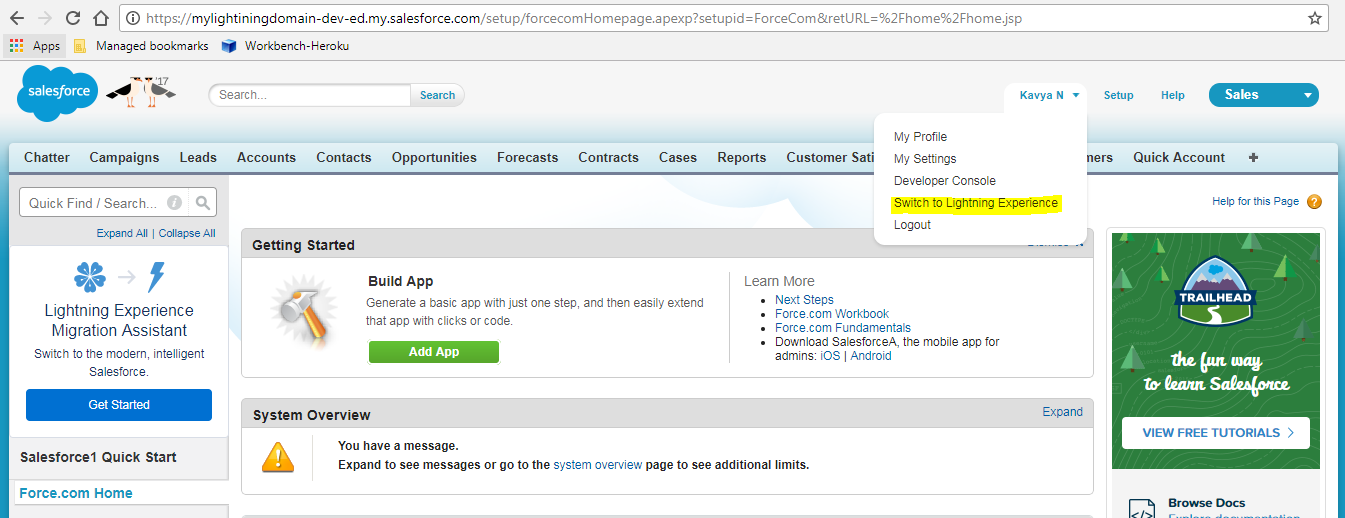Open the iOS download link
This screenshot has width=1345, height=518.
pyautogui.click(x=830, y=356)
